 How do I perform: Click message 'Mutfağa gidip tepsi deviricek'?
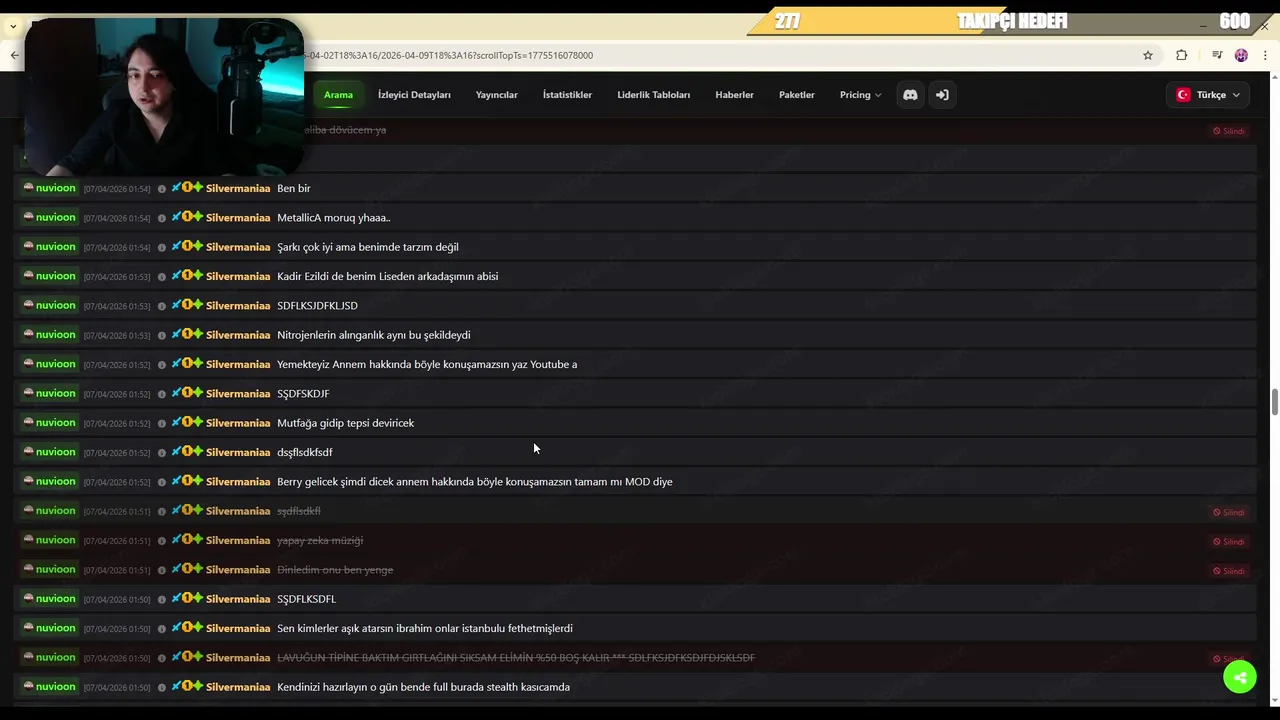[346, 423]
